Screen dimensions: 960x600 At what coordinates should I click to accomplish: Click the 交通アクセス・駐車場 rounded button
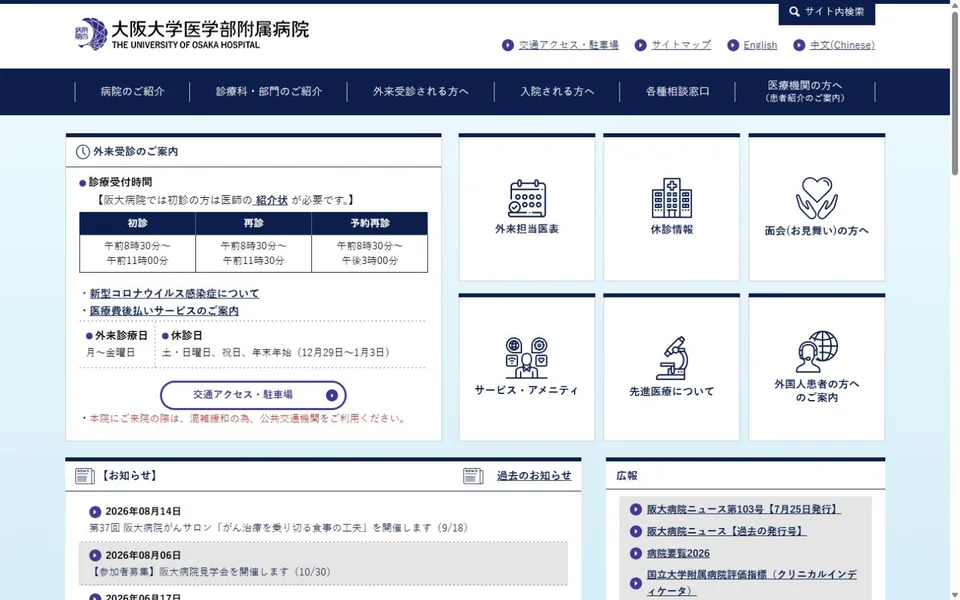253,396
